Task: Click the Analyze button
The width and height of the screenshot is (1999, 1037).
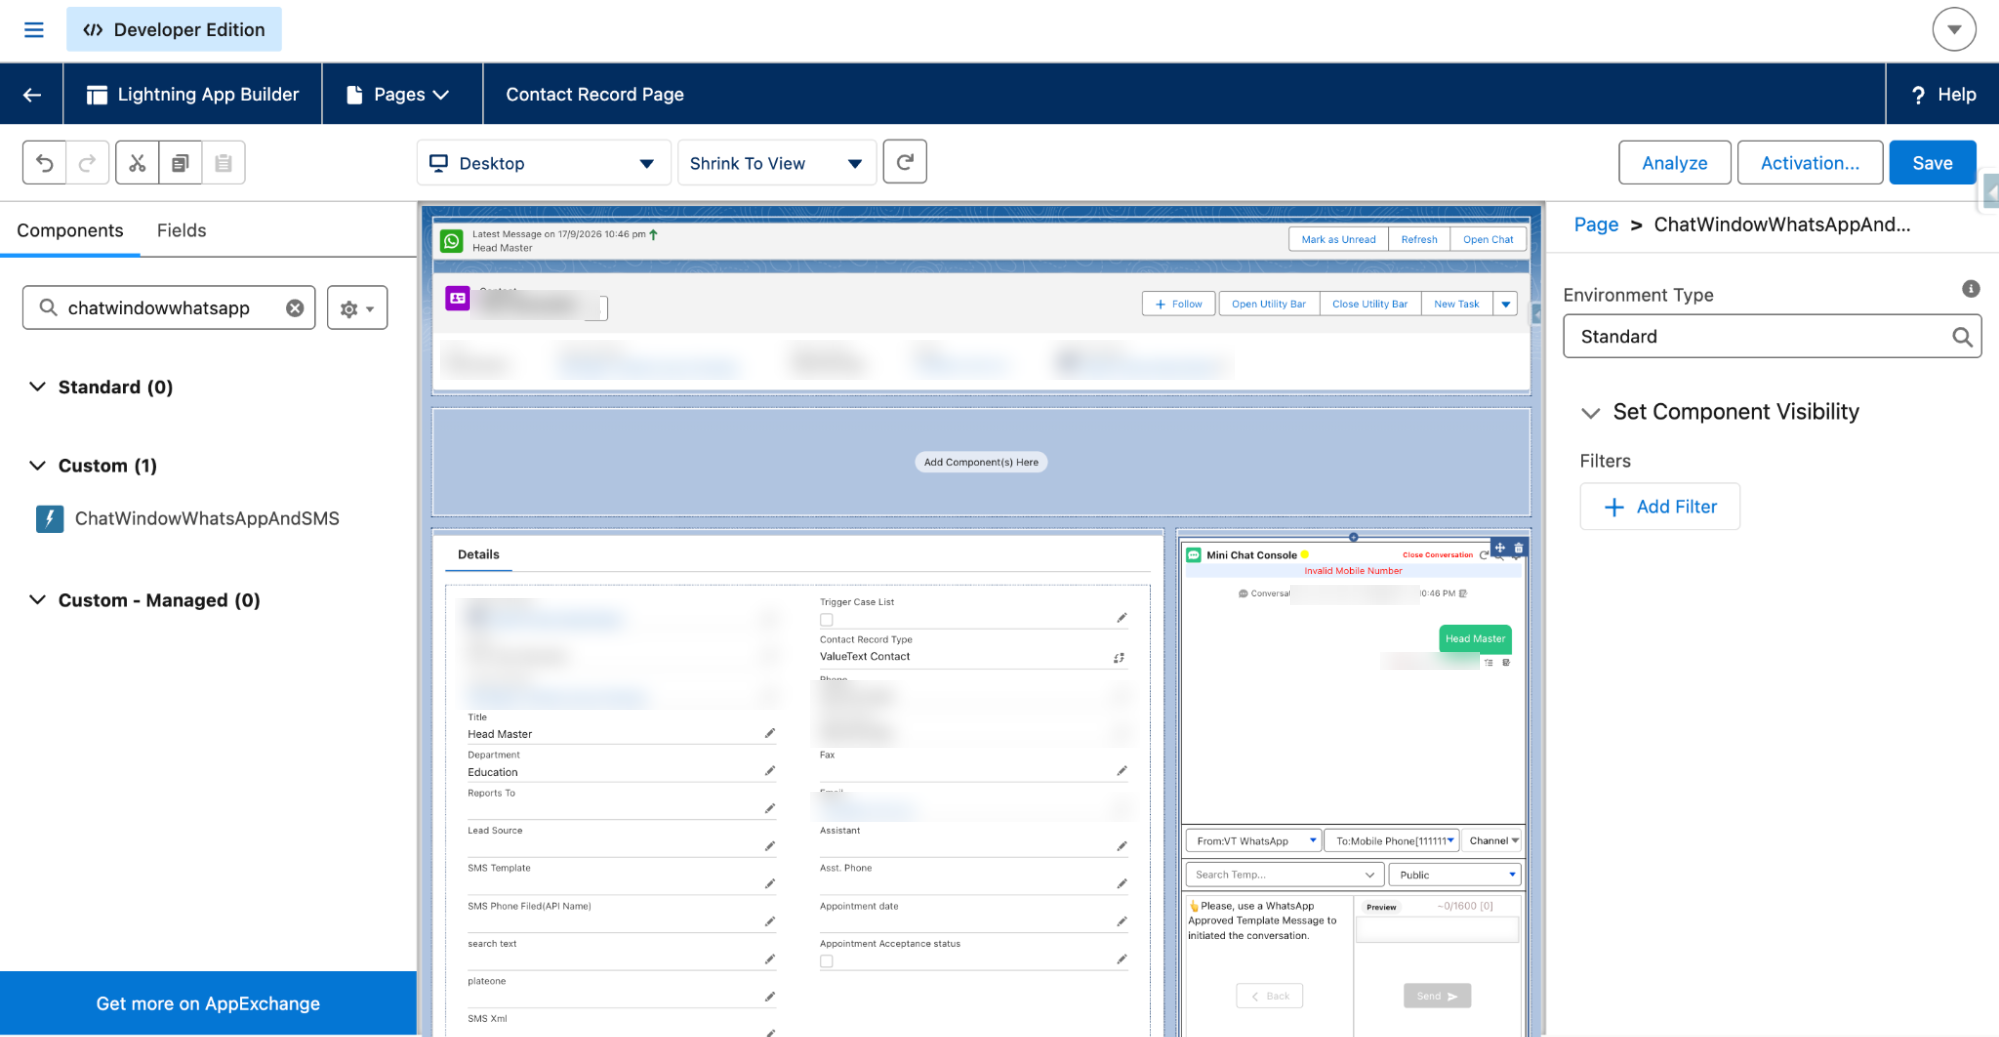Action: (x=1674, y=163)
